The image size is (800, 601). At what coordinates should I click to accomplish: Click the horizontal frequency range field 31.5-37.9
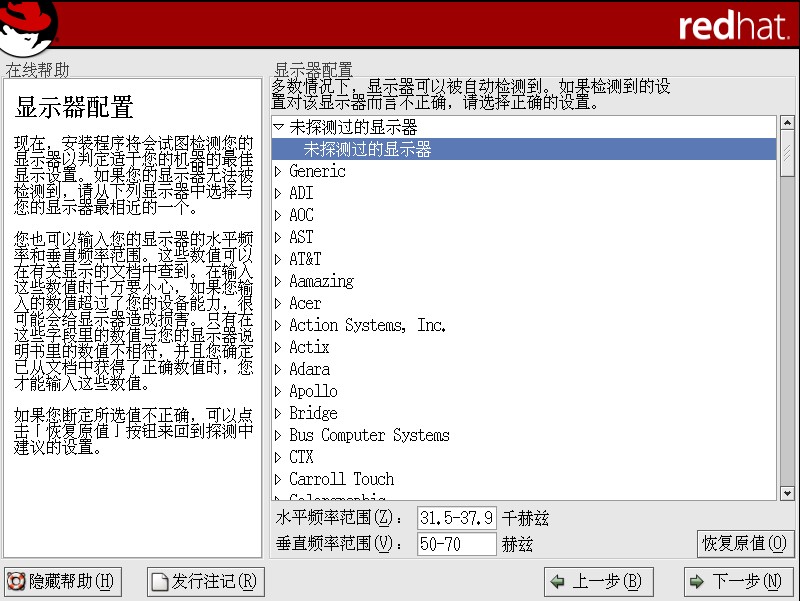456,518
